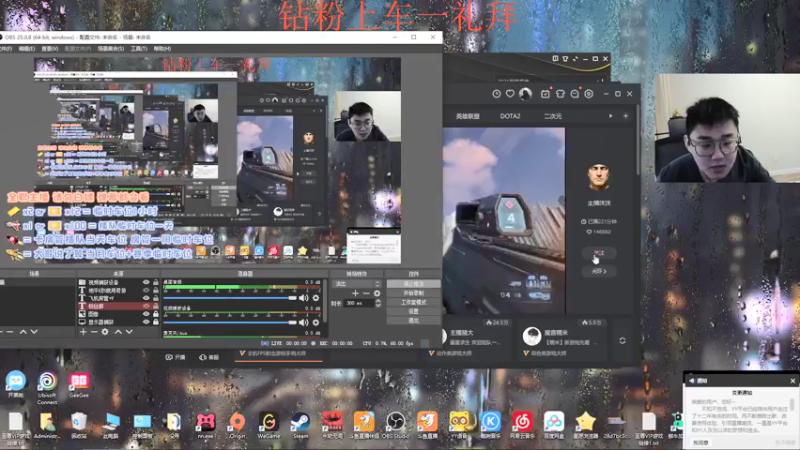The width and height of the screenshot is (800, 450).
Task: Add a new category tab with plus icon
Action: tap(626, 116)
